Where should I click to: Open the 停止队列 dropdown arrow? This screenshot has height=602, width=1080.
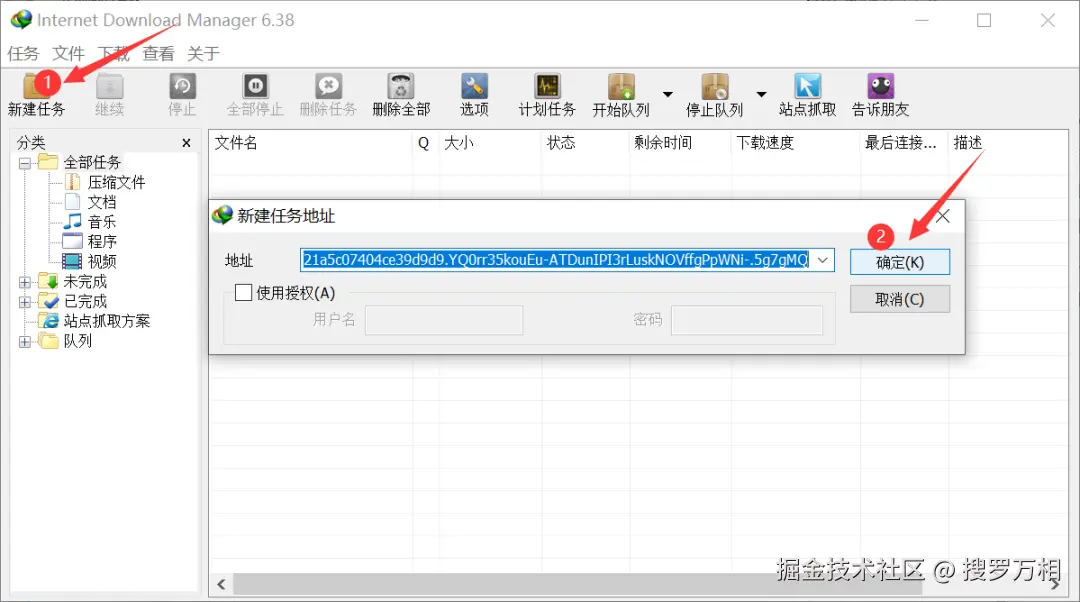click(761, 94)
